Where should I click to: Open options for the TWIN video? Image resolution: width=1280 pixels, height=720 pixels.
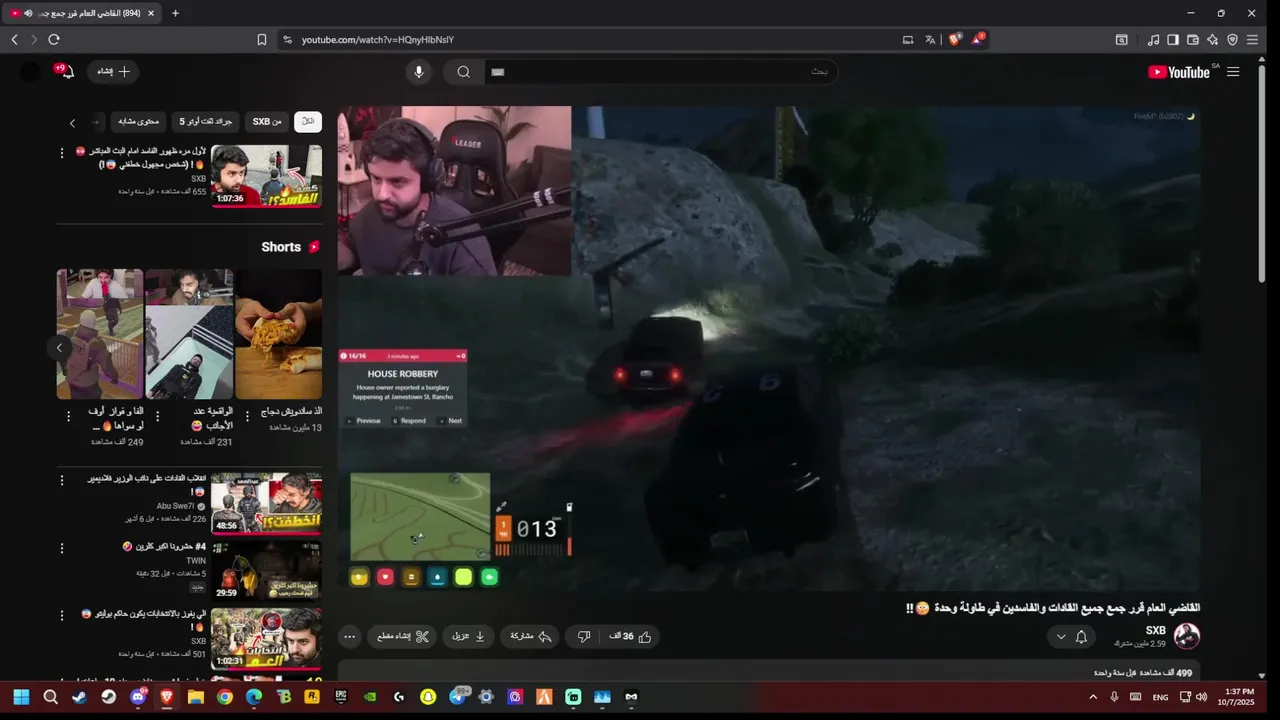point(62,549)
